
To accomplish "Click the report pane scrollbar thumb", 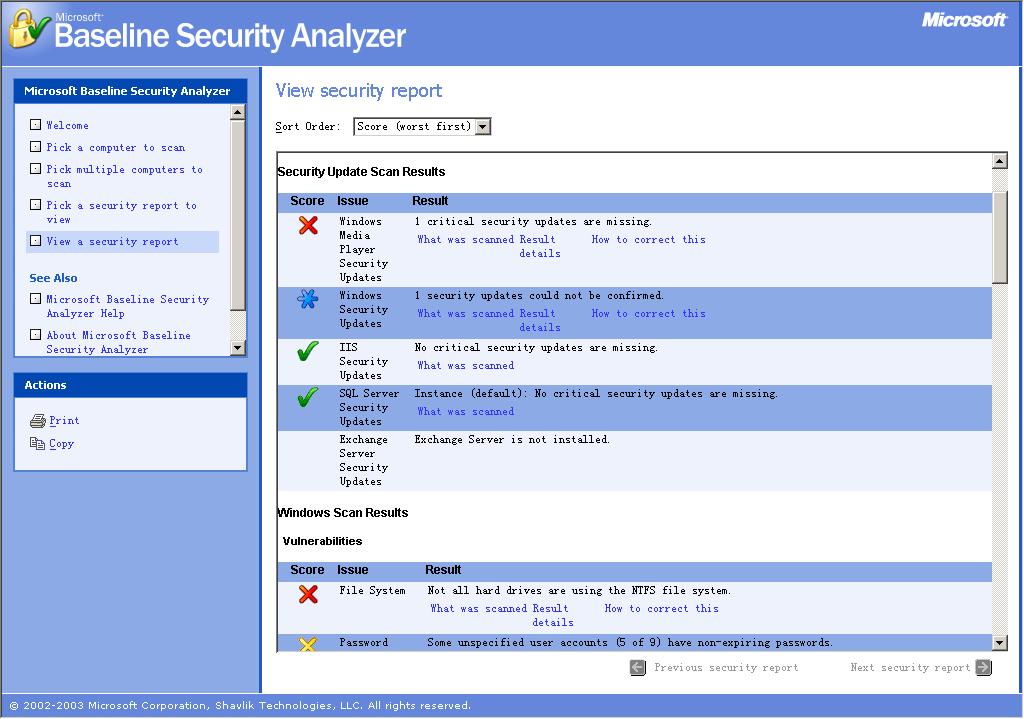I will (x=999, y=238).
